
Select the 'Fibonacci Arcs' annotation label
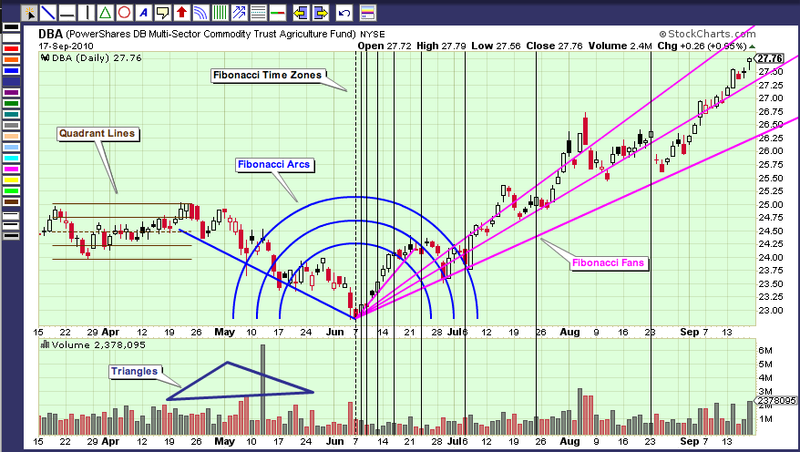coord(273,165)
